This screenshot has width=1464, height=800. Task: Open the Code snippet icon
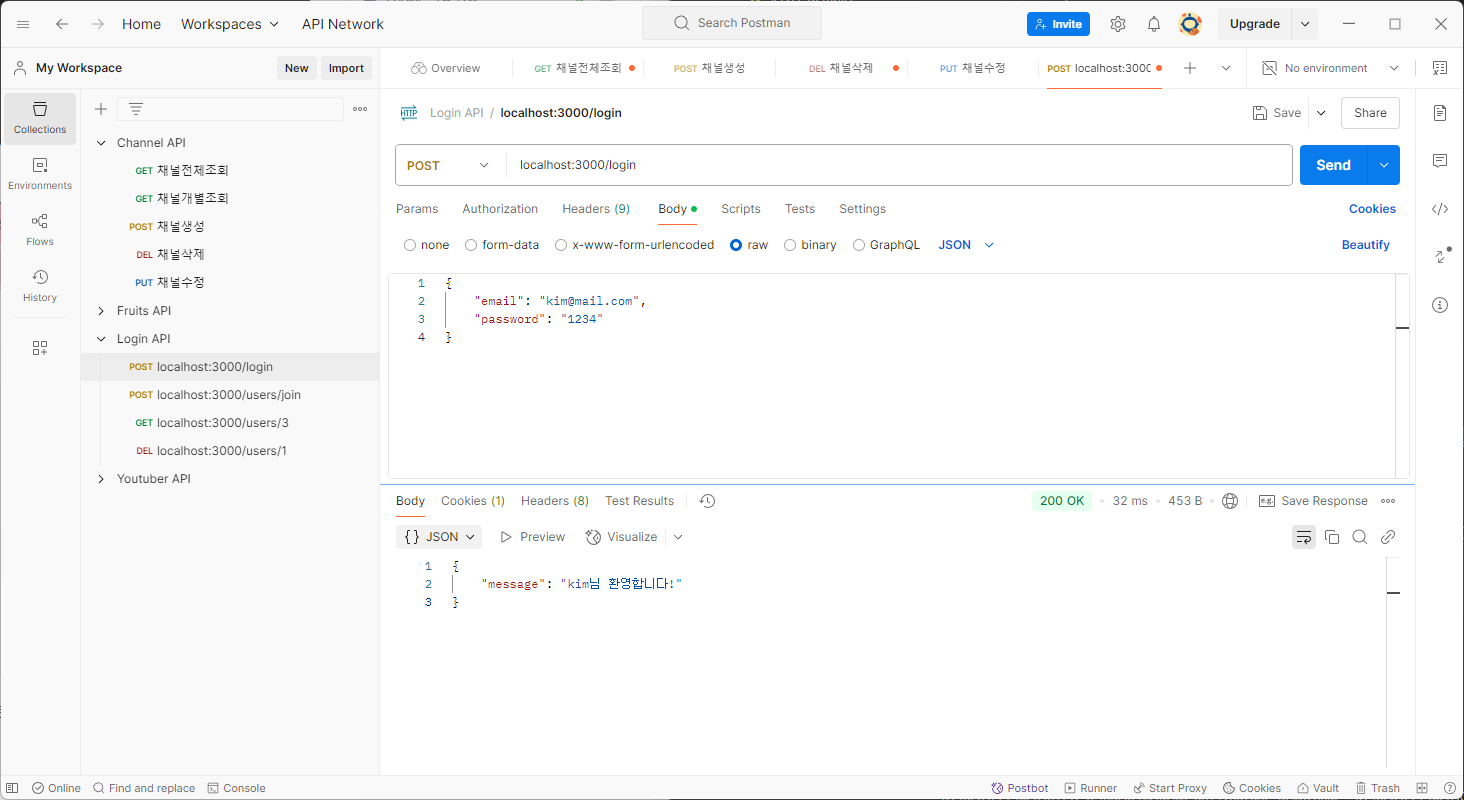pyautogui.click(x=1440, y=209)
